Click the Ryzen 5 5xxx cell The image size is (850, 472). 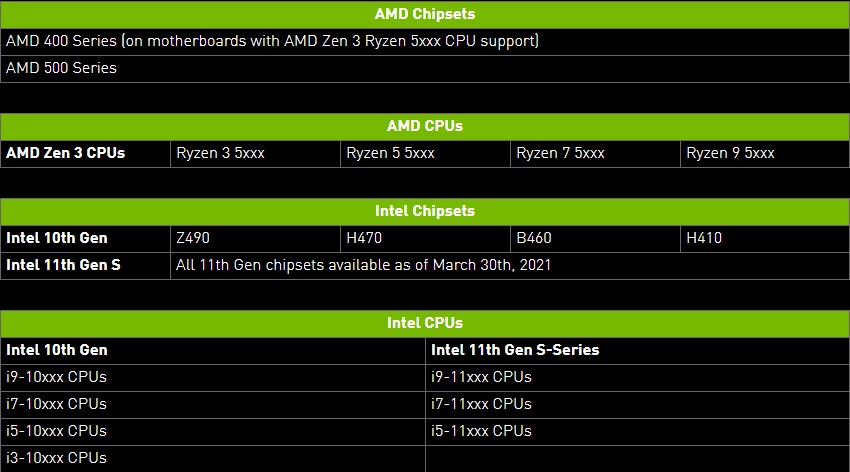pos(390,153)
